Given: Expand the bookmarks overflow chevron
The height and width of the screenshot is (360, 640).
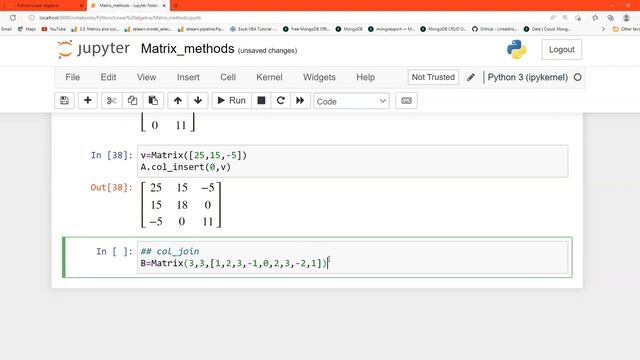Looking at the screenshot, I should pos(603,29).
